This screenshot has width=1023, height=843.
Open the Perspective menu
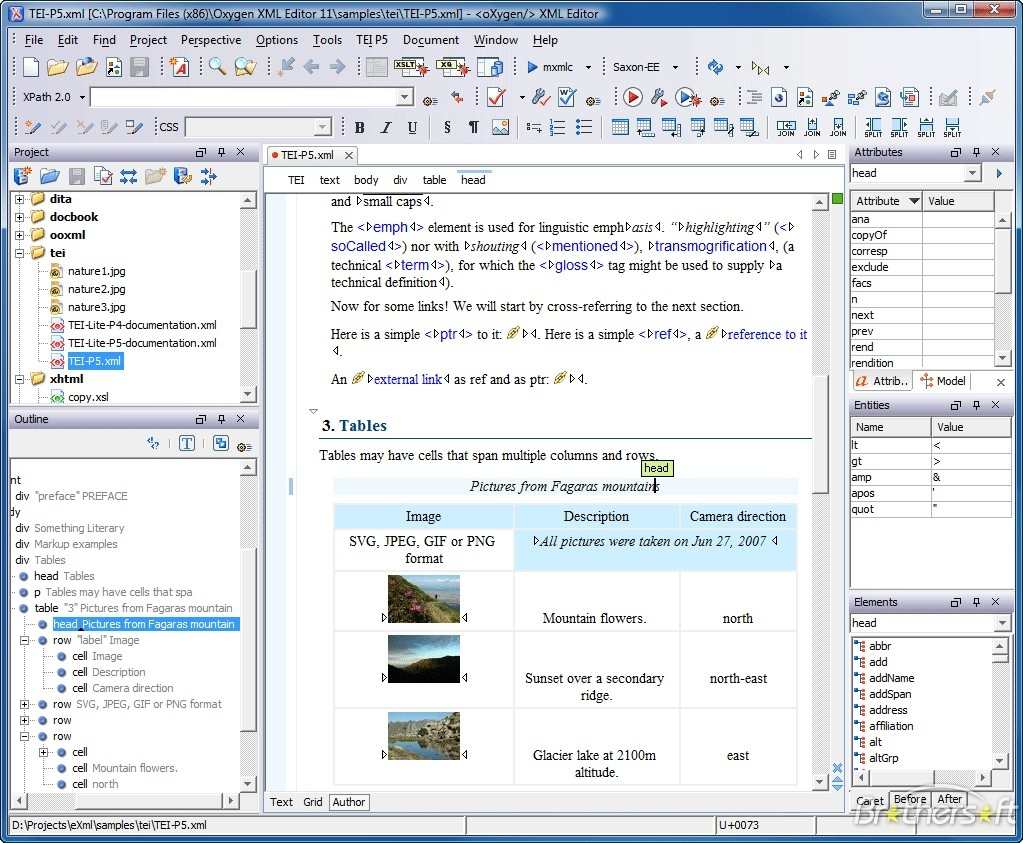211,40
